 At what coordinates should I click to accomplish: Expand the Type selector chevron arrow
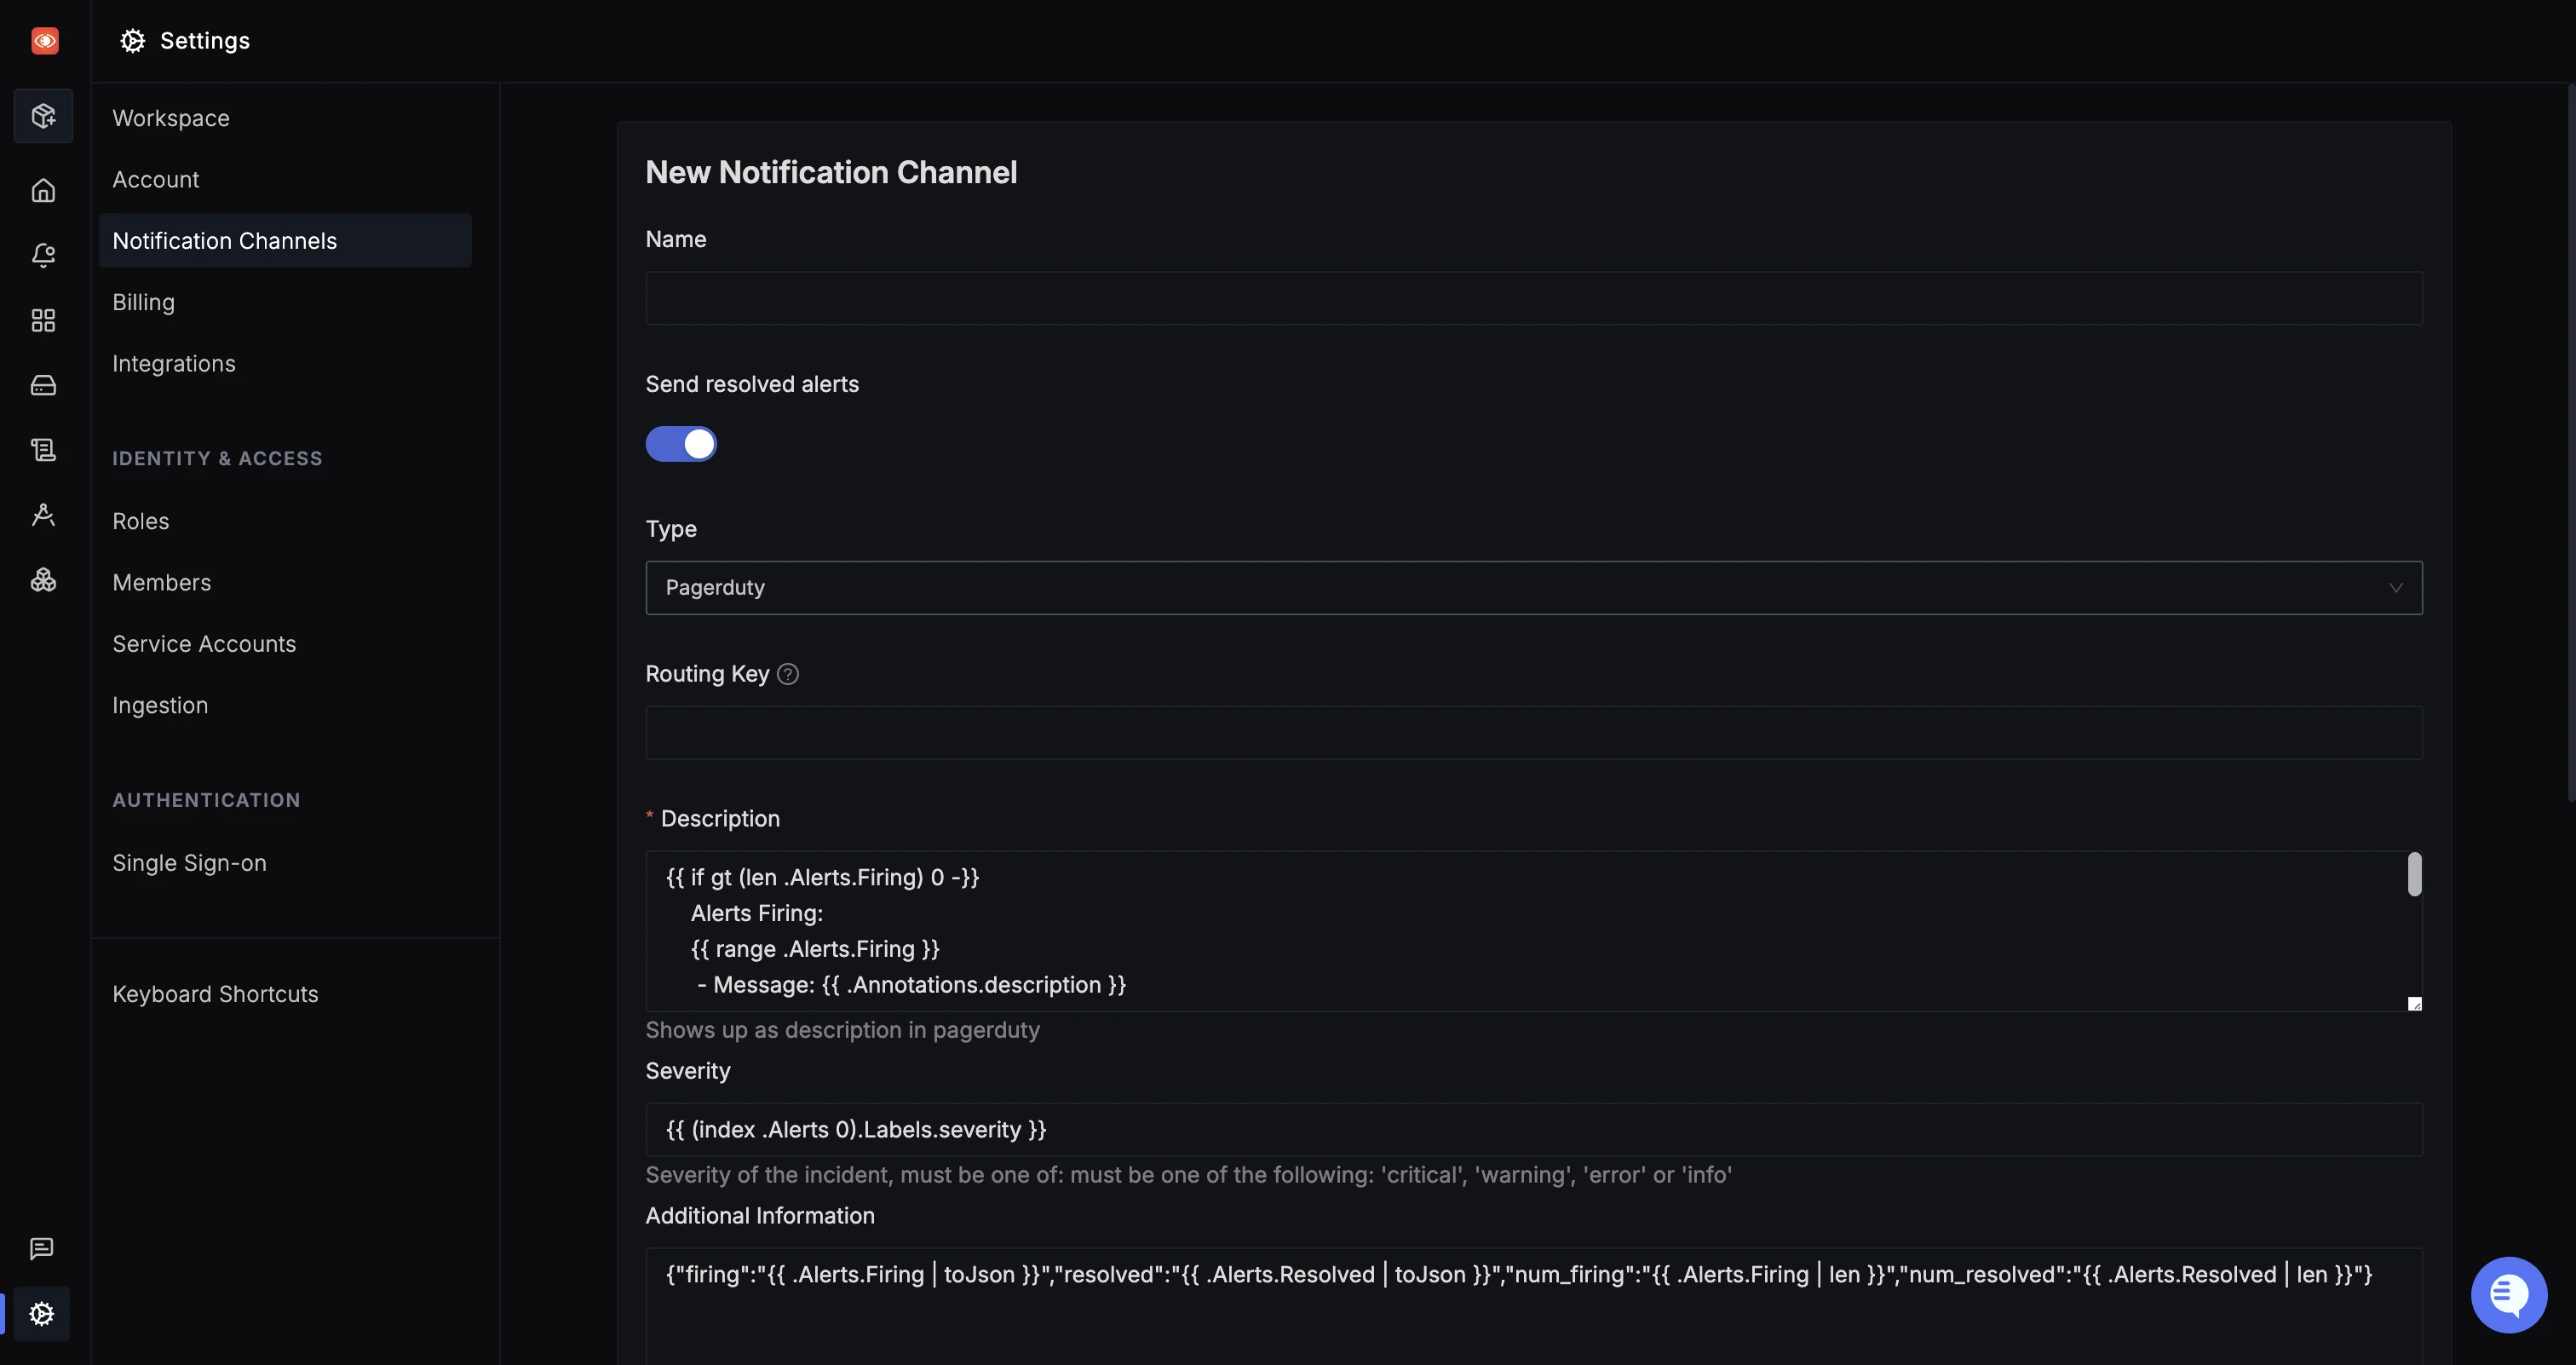pos(2395,587)
